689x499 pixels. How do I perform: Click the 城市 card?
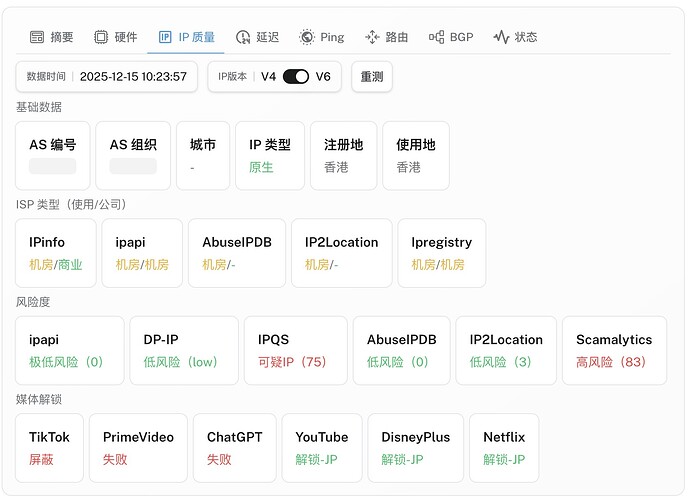click(203, 155)
